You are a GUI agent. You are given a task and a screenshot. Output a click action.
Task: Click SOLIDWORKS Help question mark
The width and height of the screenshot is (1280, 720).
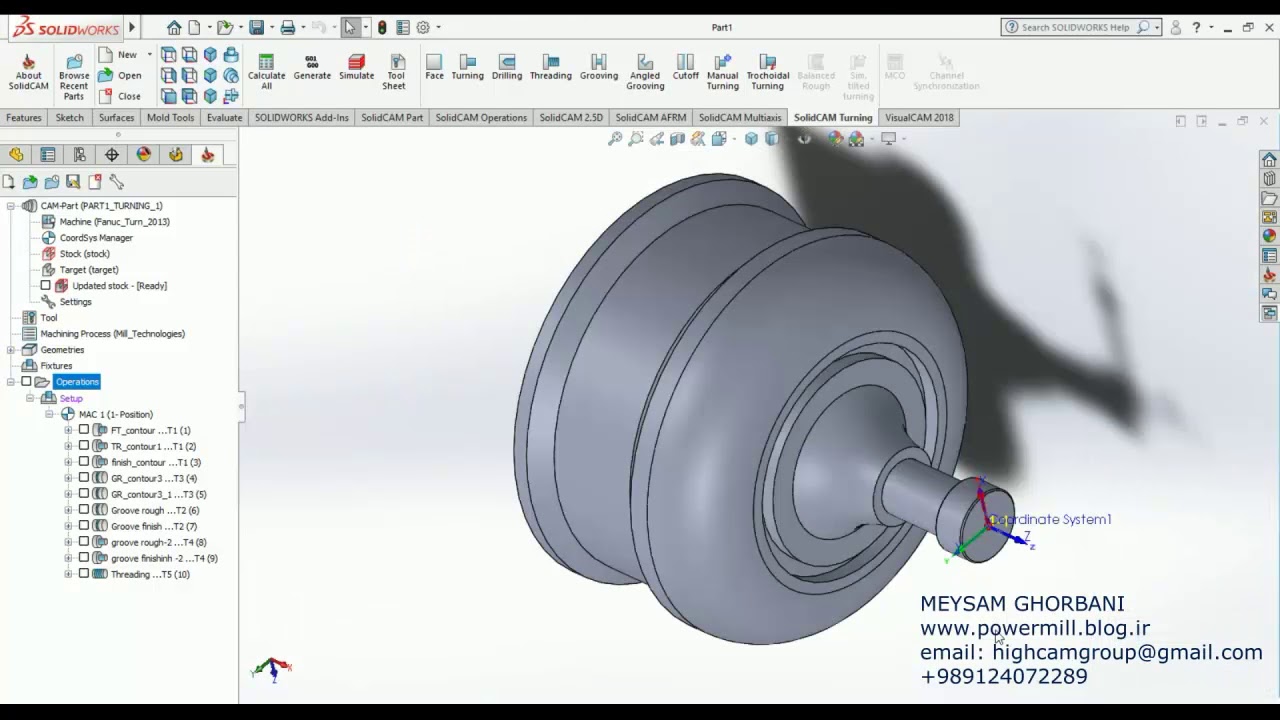[x=1196, y=28]
